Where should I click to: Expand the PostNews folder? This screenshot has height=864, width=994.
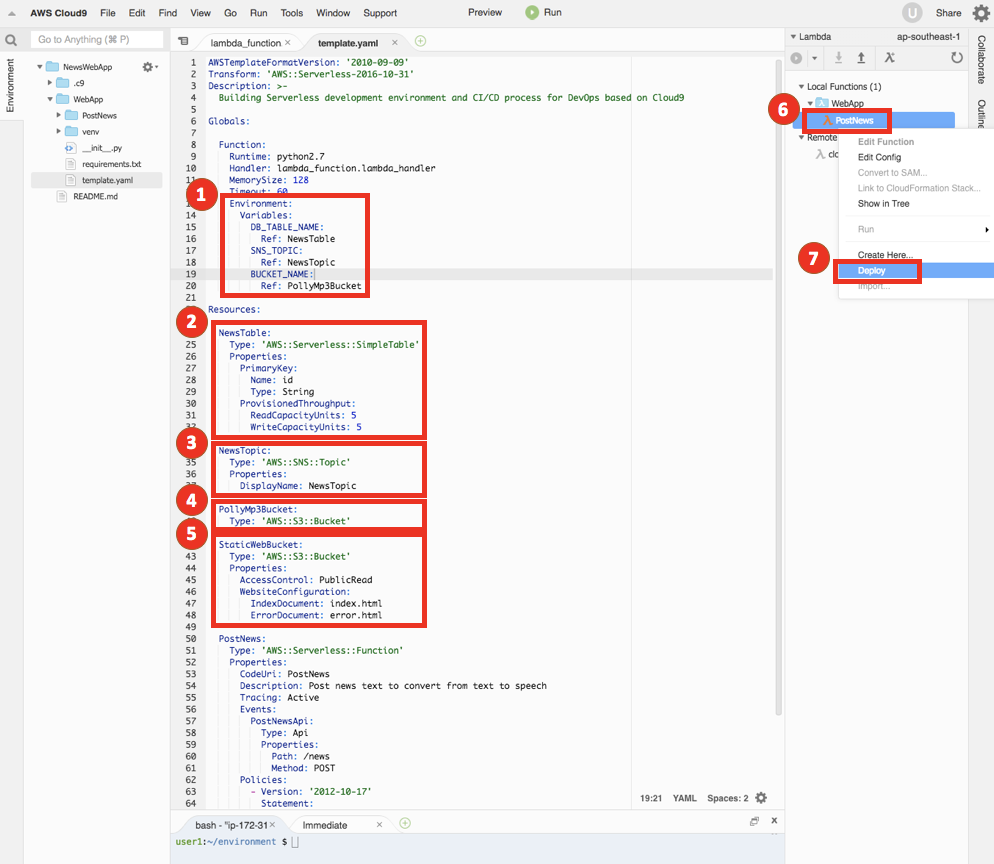coord(58,115)
